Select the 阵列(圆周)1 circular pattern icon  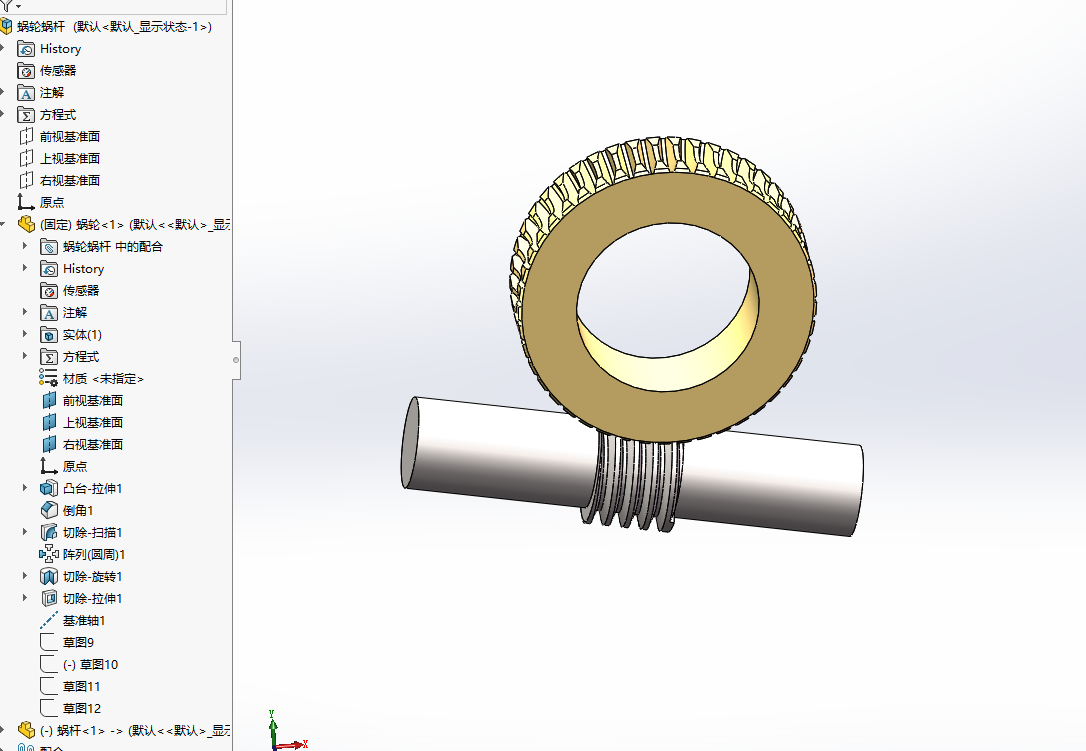pos(48,554)
